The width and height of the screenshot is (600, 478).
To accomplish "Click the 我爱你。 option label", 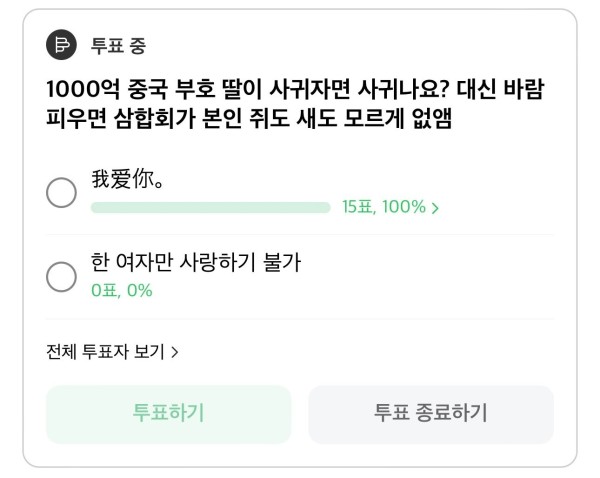I will tap(128, 179).
